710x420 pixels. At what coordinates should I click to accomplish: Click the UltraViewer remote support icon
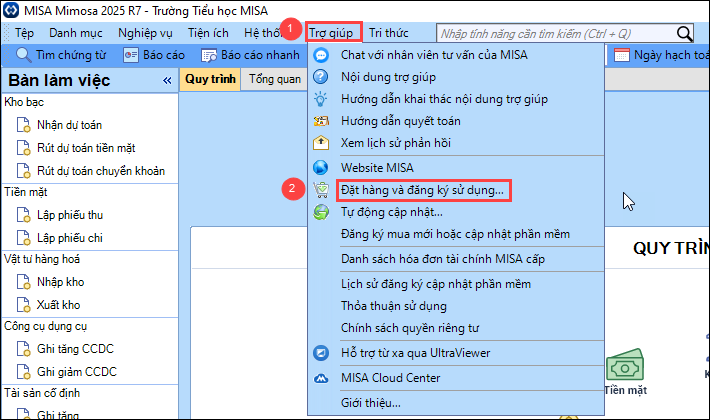pos(321,353)
